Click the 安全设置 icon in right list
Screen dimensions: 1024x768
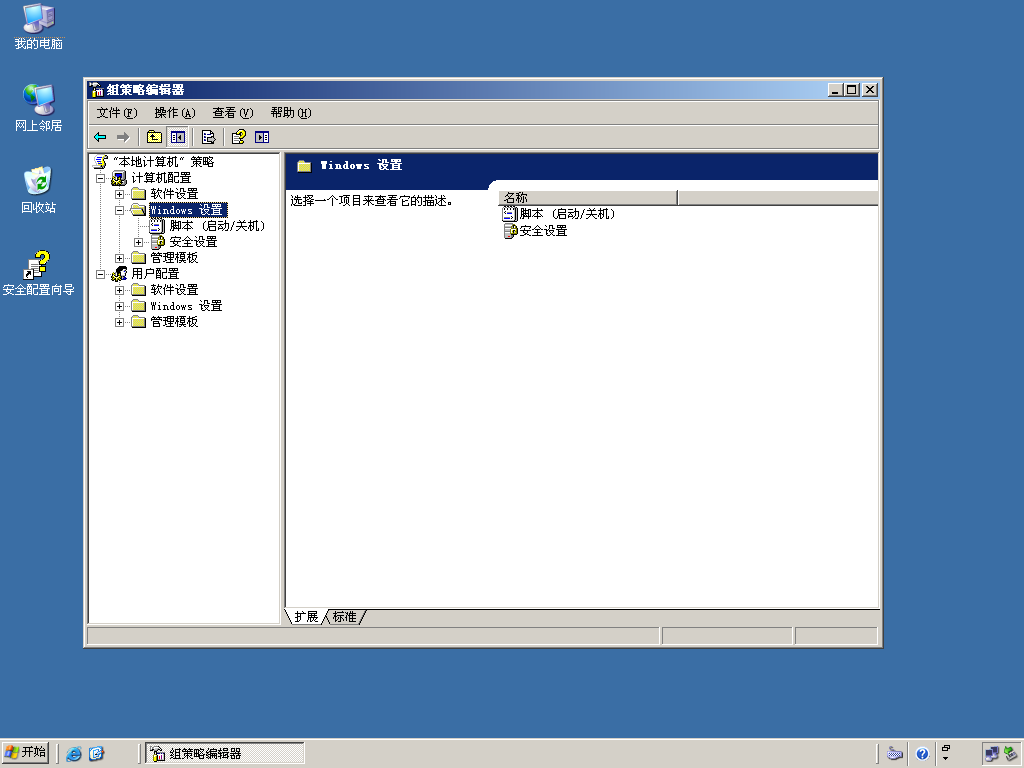pos(510,231)
